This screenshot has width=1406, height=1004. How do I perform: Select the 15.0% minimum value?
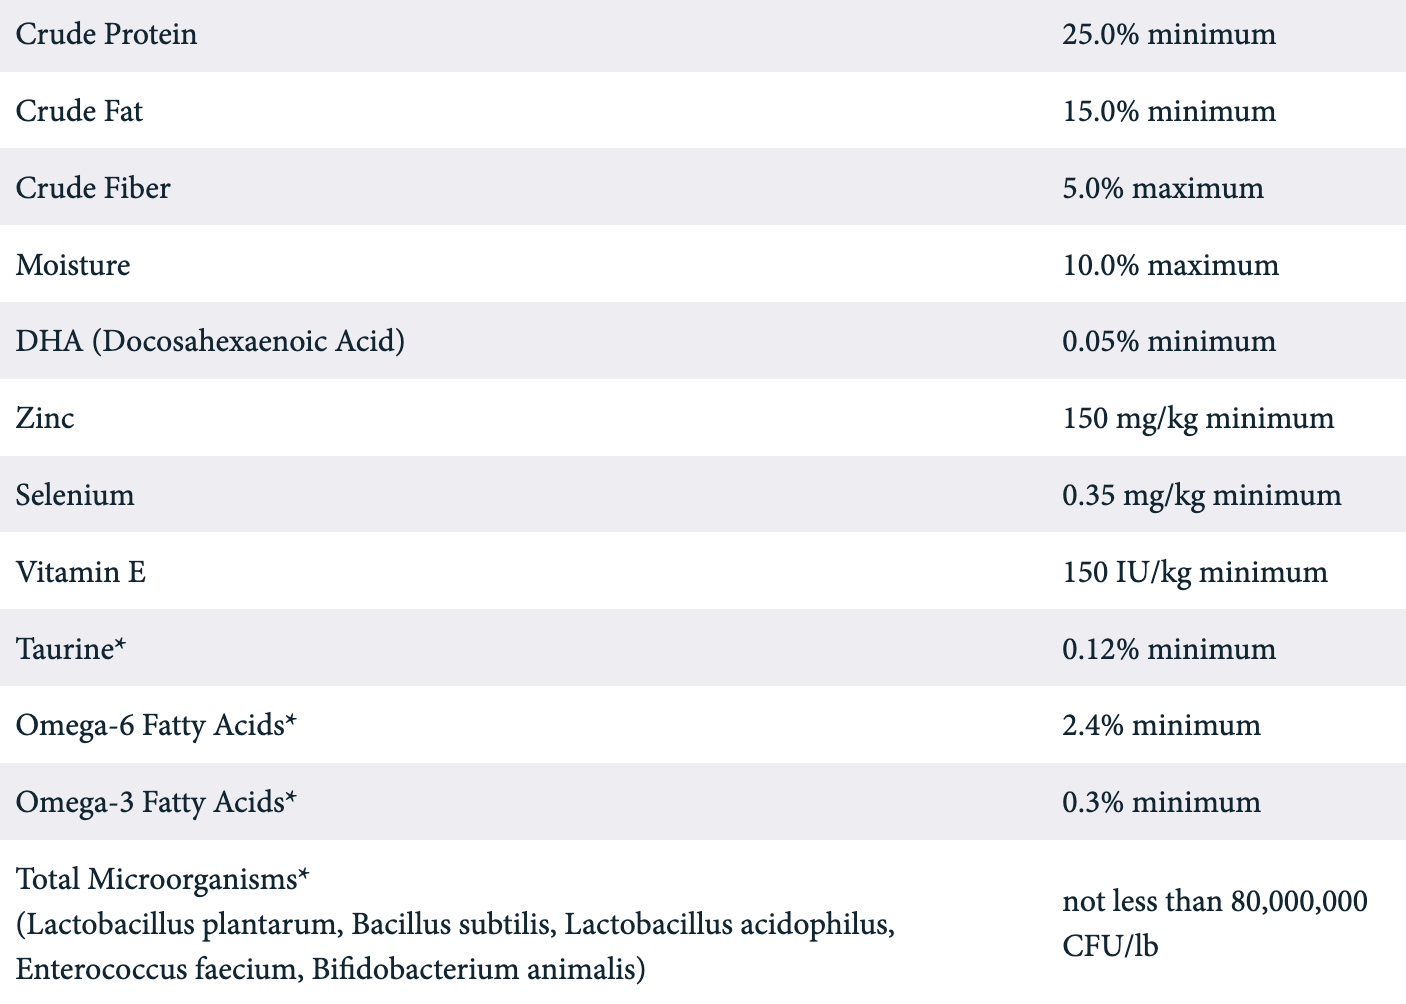pos(1169,111)
